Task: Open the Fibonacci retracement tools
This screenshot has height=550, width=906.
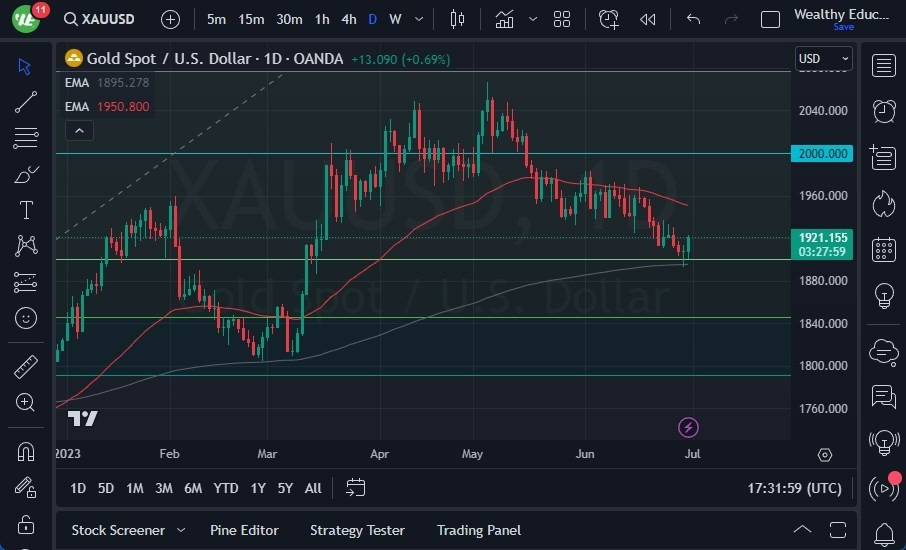Action: pos(26,138)
